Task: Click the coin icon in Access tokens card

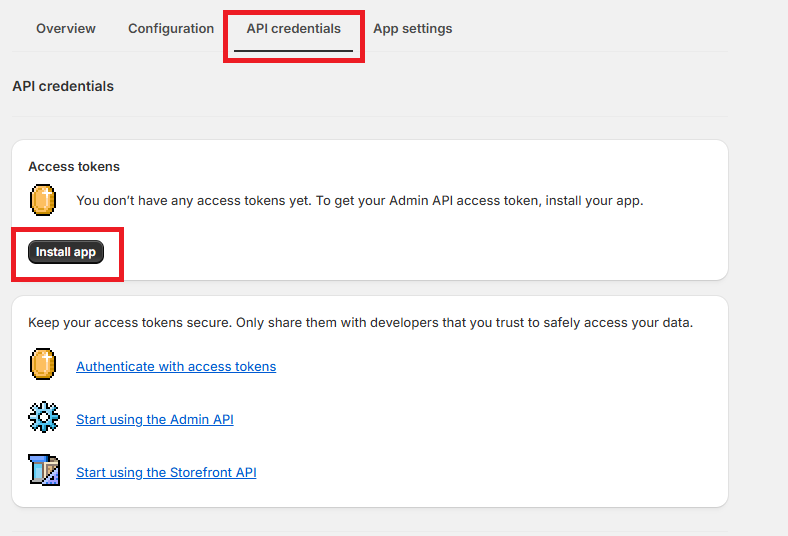Action: 43,200
